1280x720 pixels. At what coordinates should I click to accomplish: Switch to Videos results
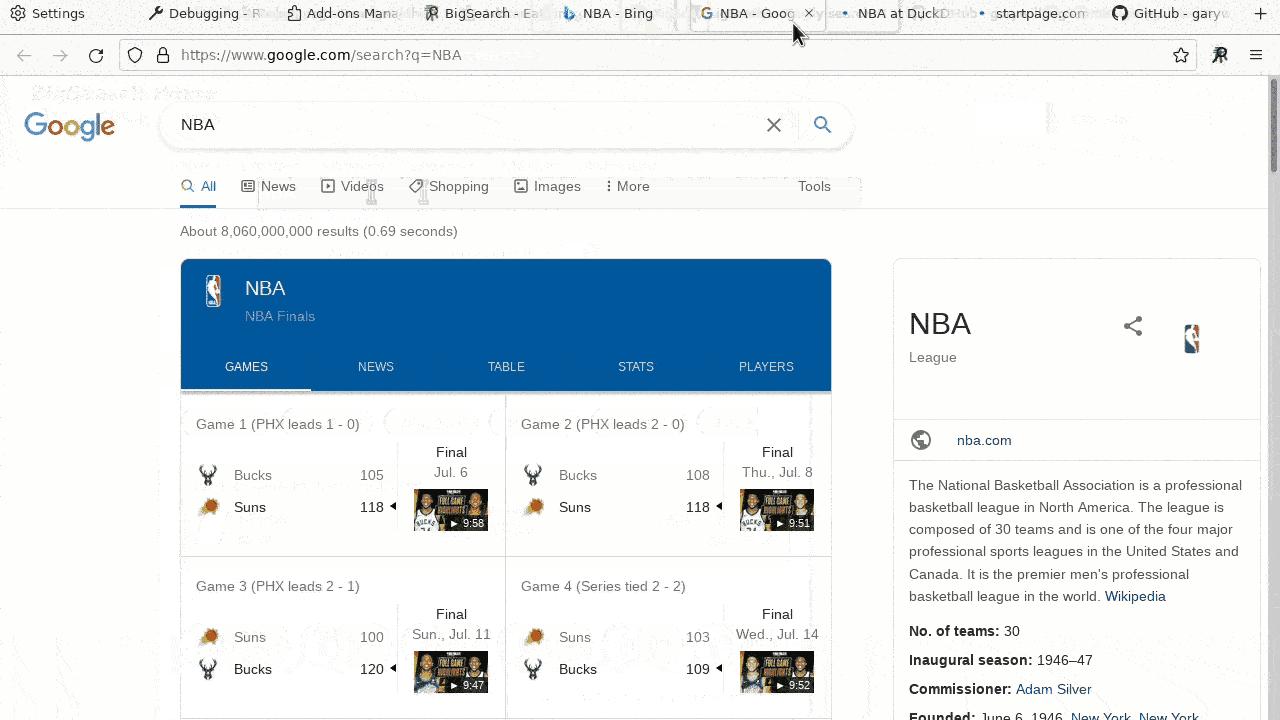coord(352,186)
